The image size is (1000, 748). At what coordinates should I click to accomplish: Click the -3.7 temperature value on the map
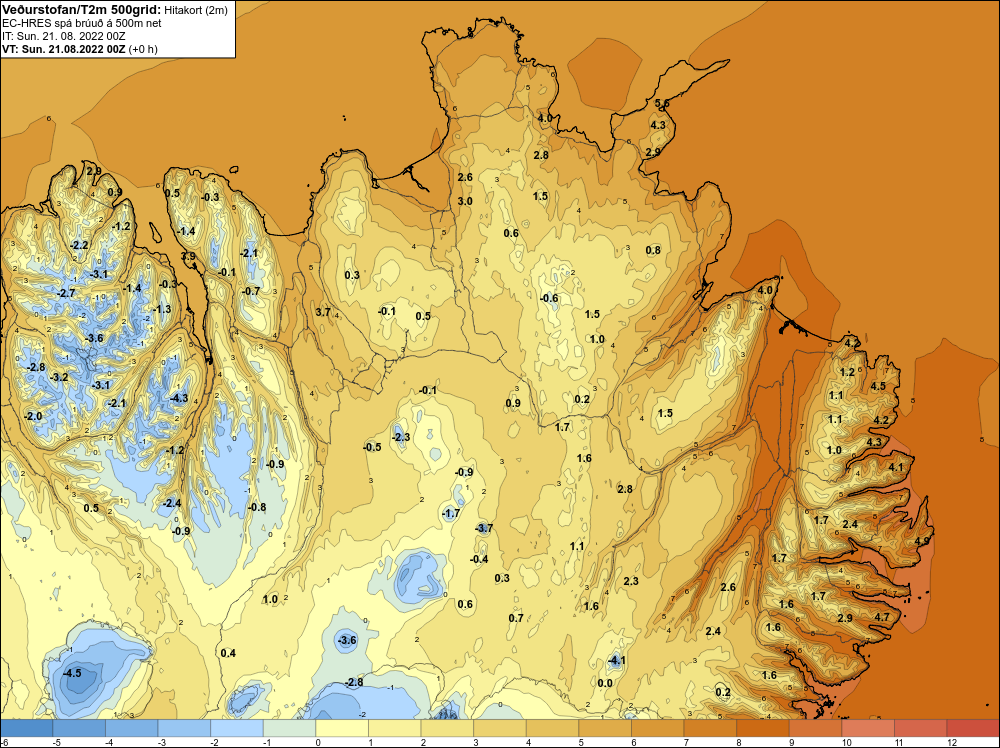coord(484,528)
